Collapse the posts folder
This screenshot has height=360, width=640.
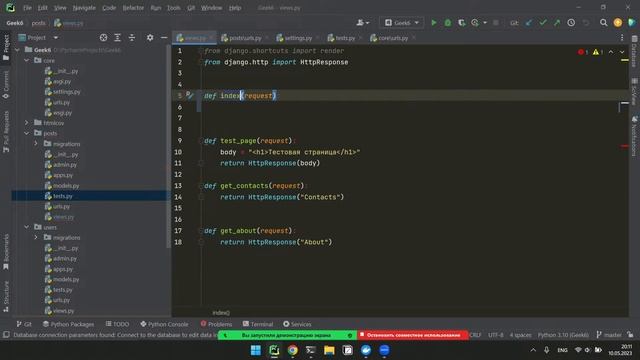(27, 133)
